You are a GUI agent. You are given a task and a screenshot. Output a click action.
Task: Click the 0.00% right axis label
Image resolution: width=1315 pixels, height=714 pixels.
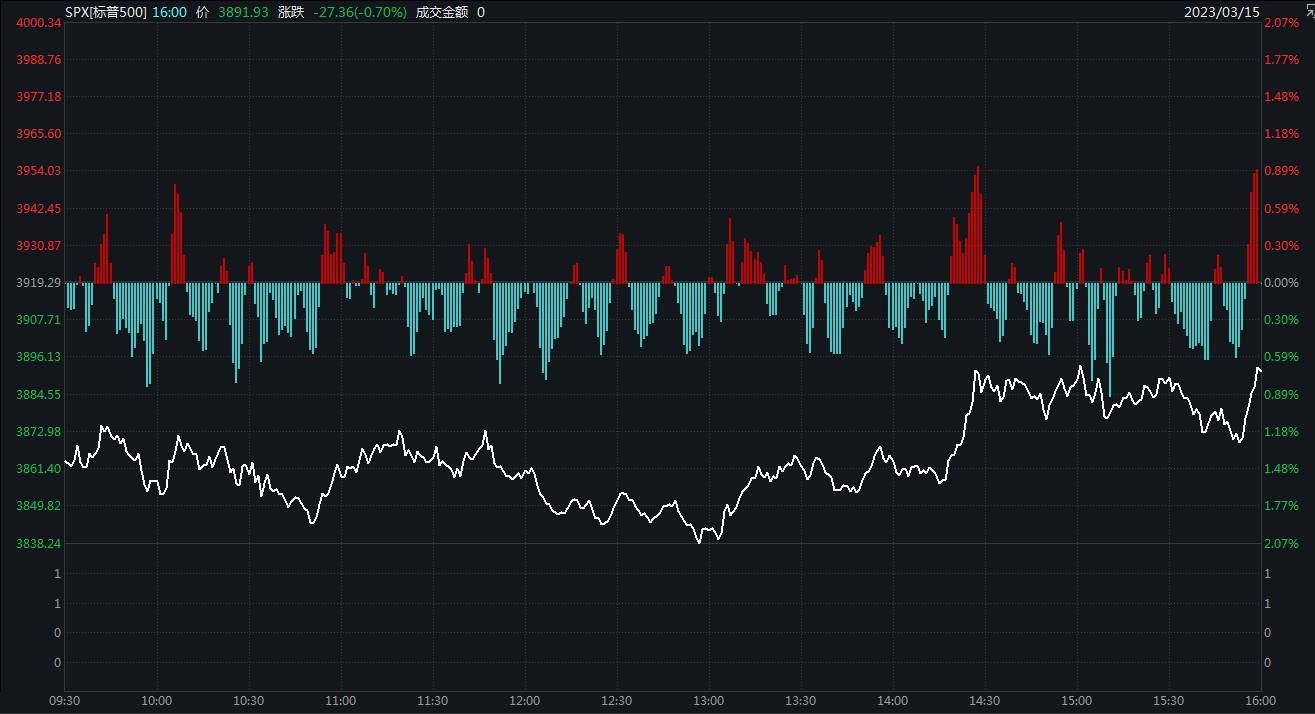coord(1282,283)
